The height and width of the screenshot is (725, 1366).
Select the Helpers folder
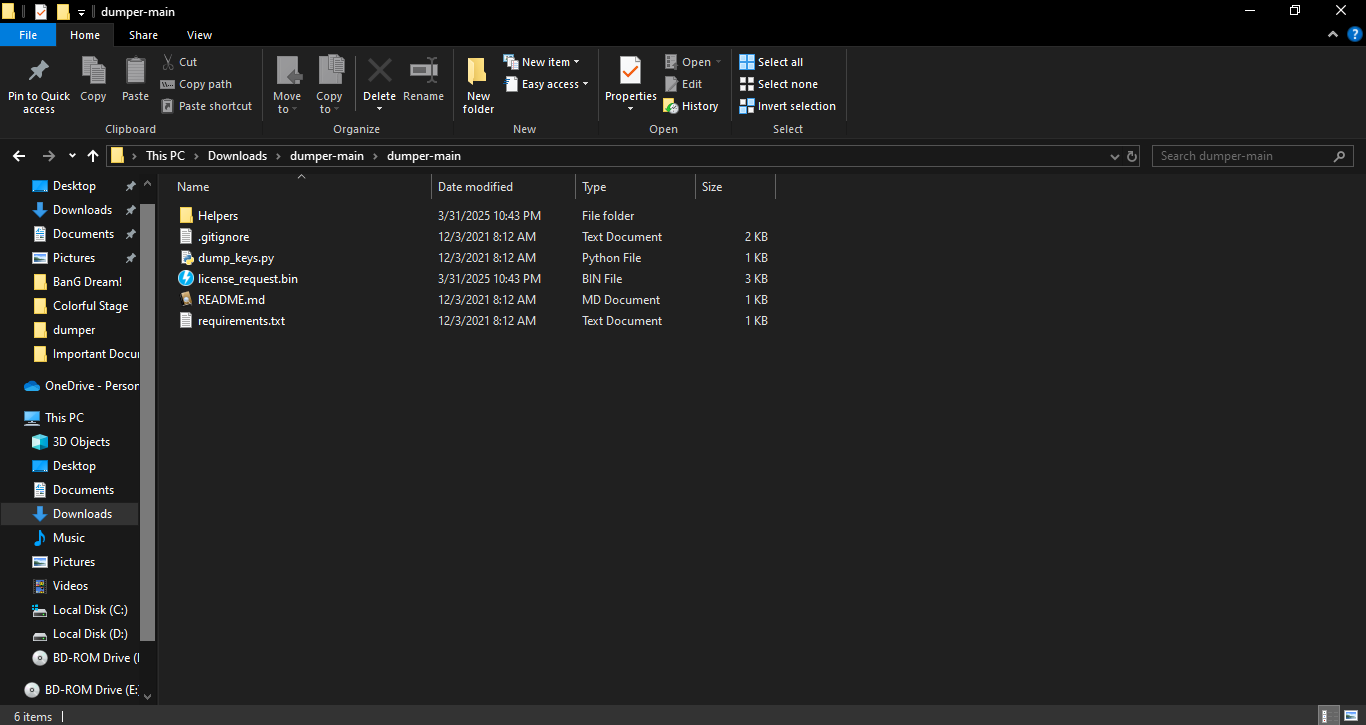pyautogui.click(x=473, y=216)
